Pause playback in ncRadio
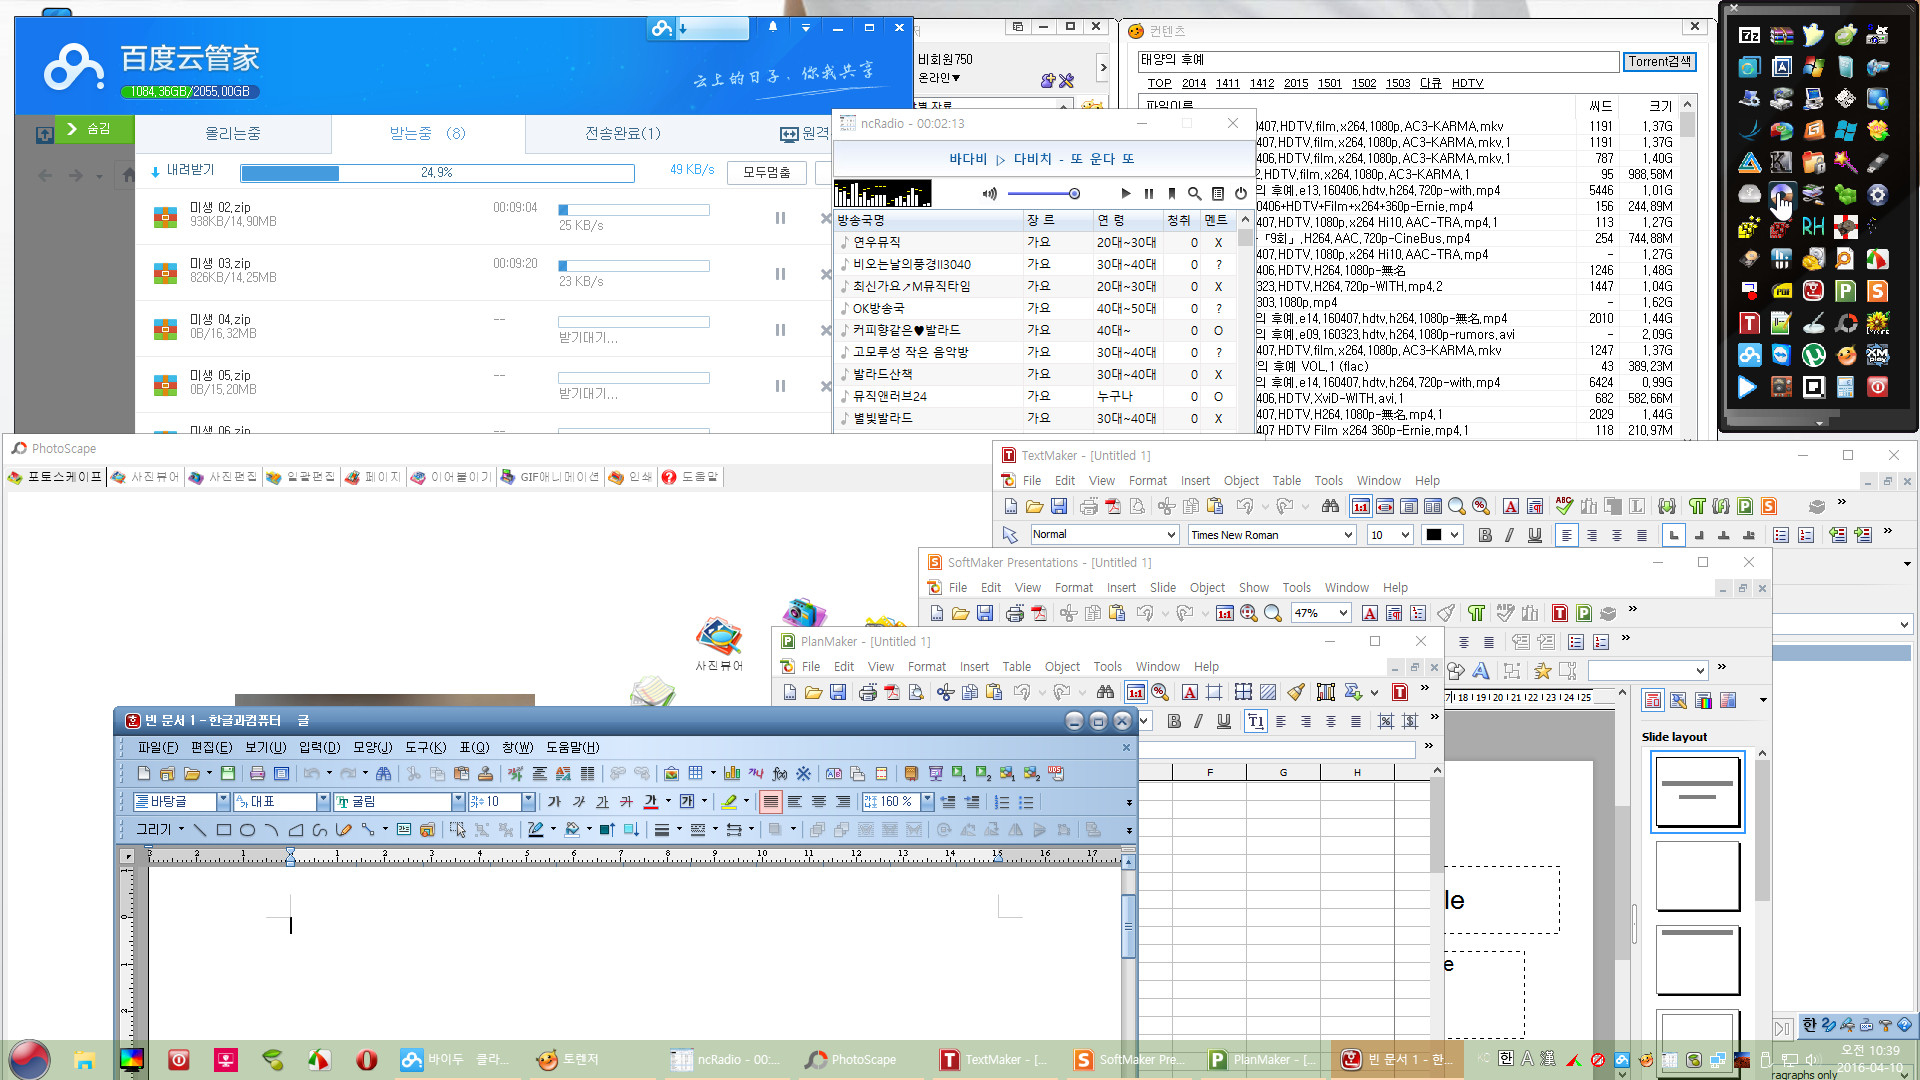Image resolution: width=1920 pixels, height=1080 pixels. pos(1149,194)
